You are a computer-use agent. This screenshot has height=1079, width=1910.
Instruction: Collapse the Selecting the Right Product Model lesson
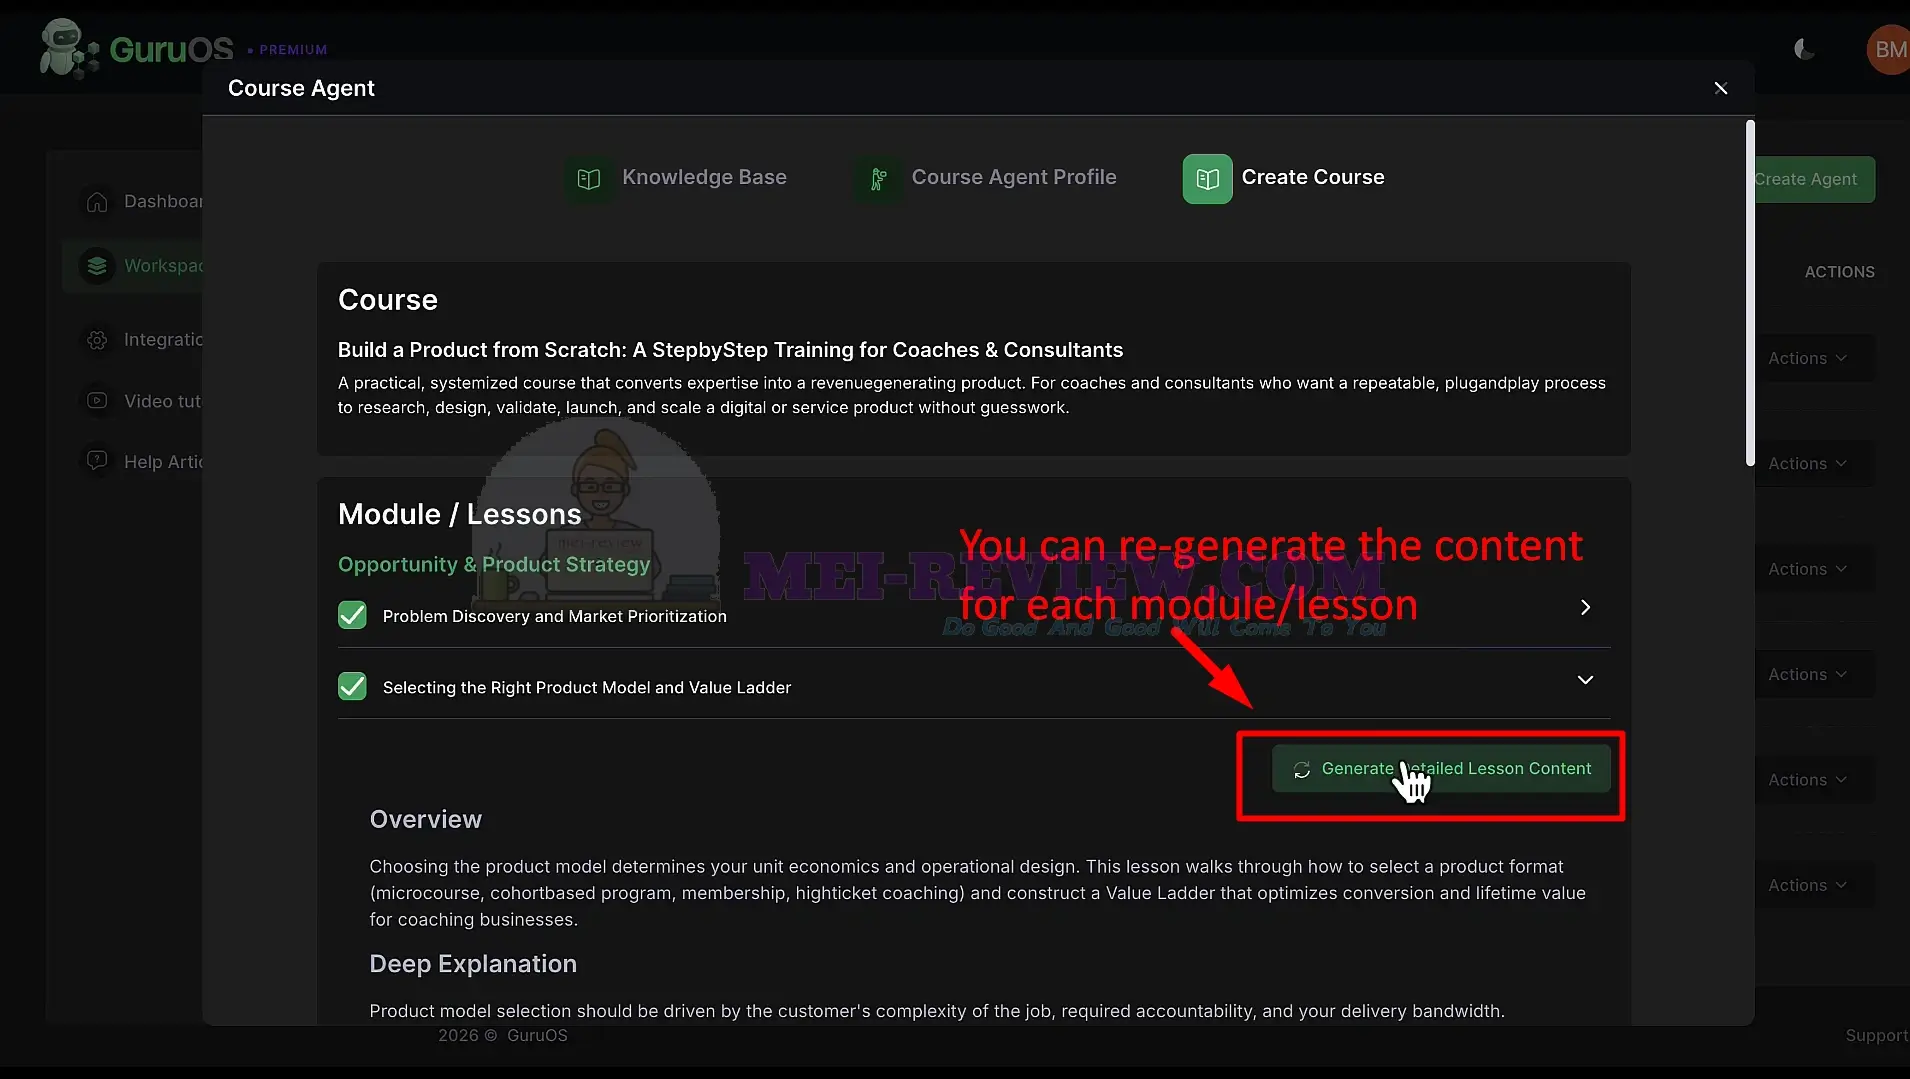click(1585, 680)
